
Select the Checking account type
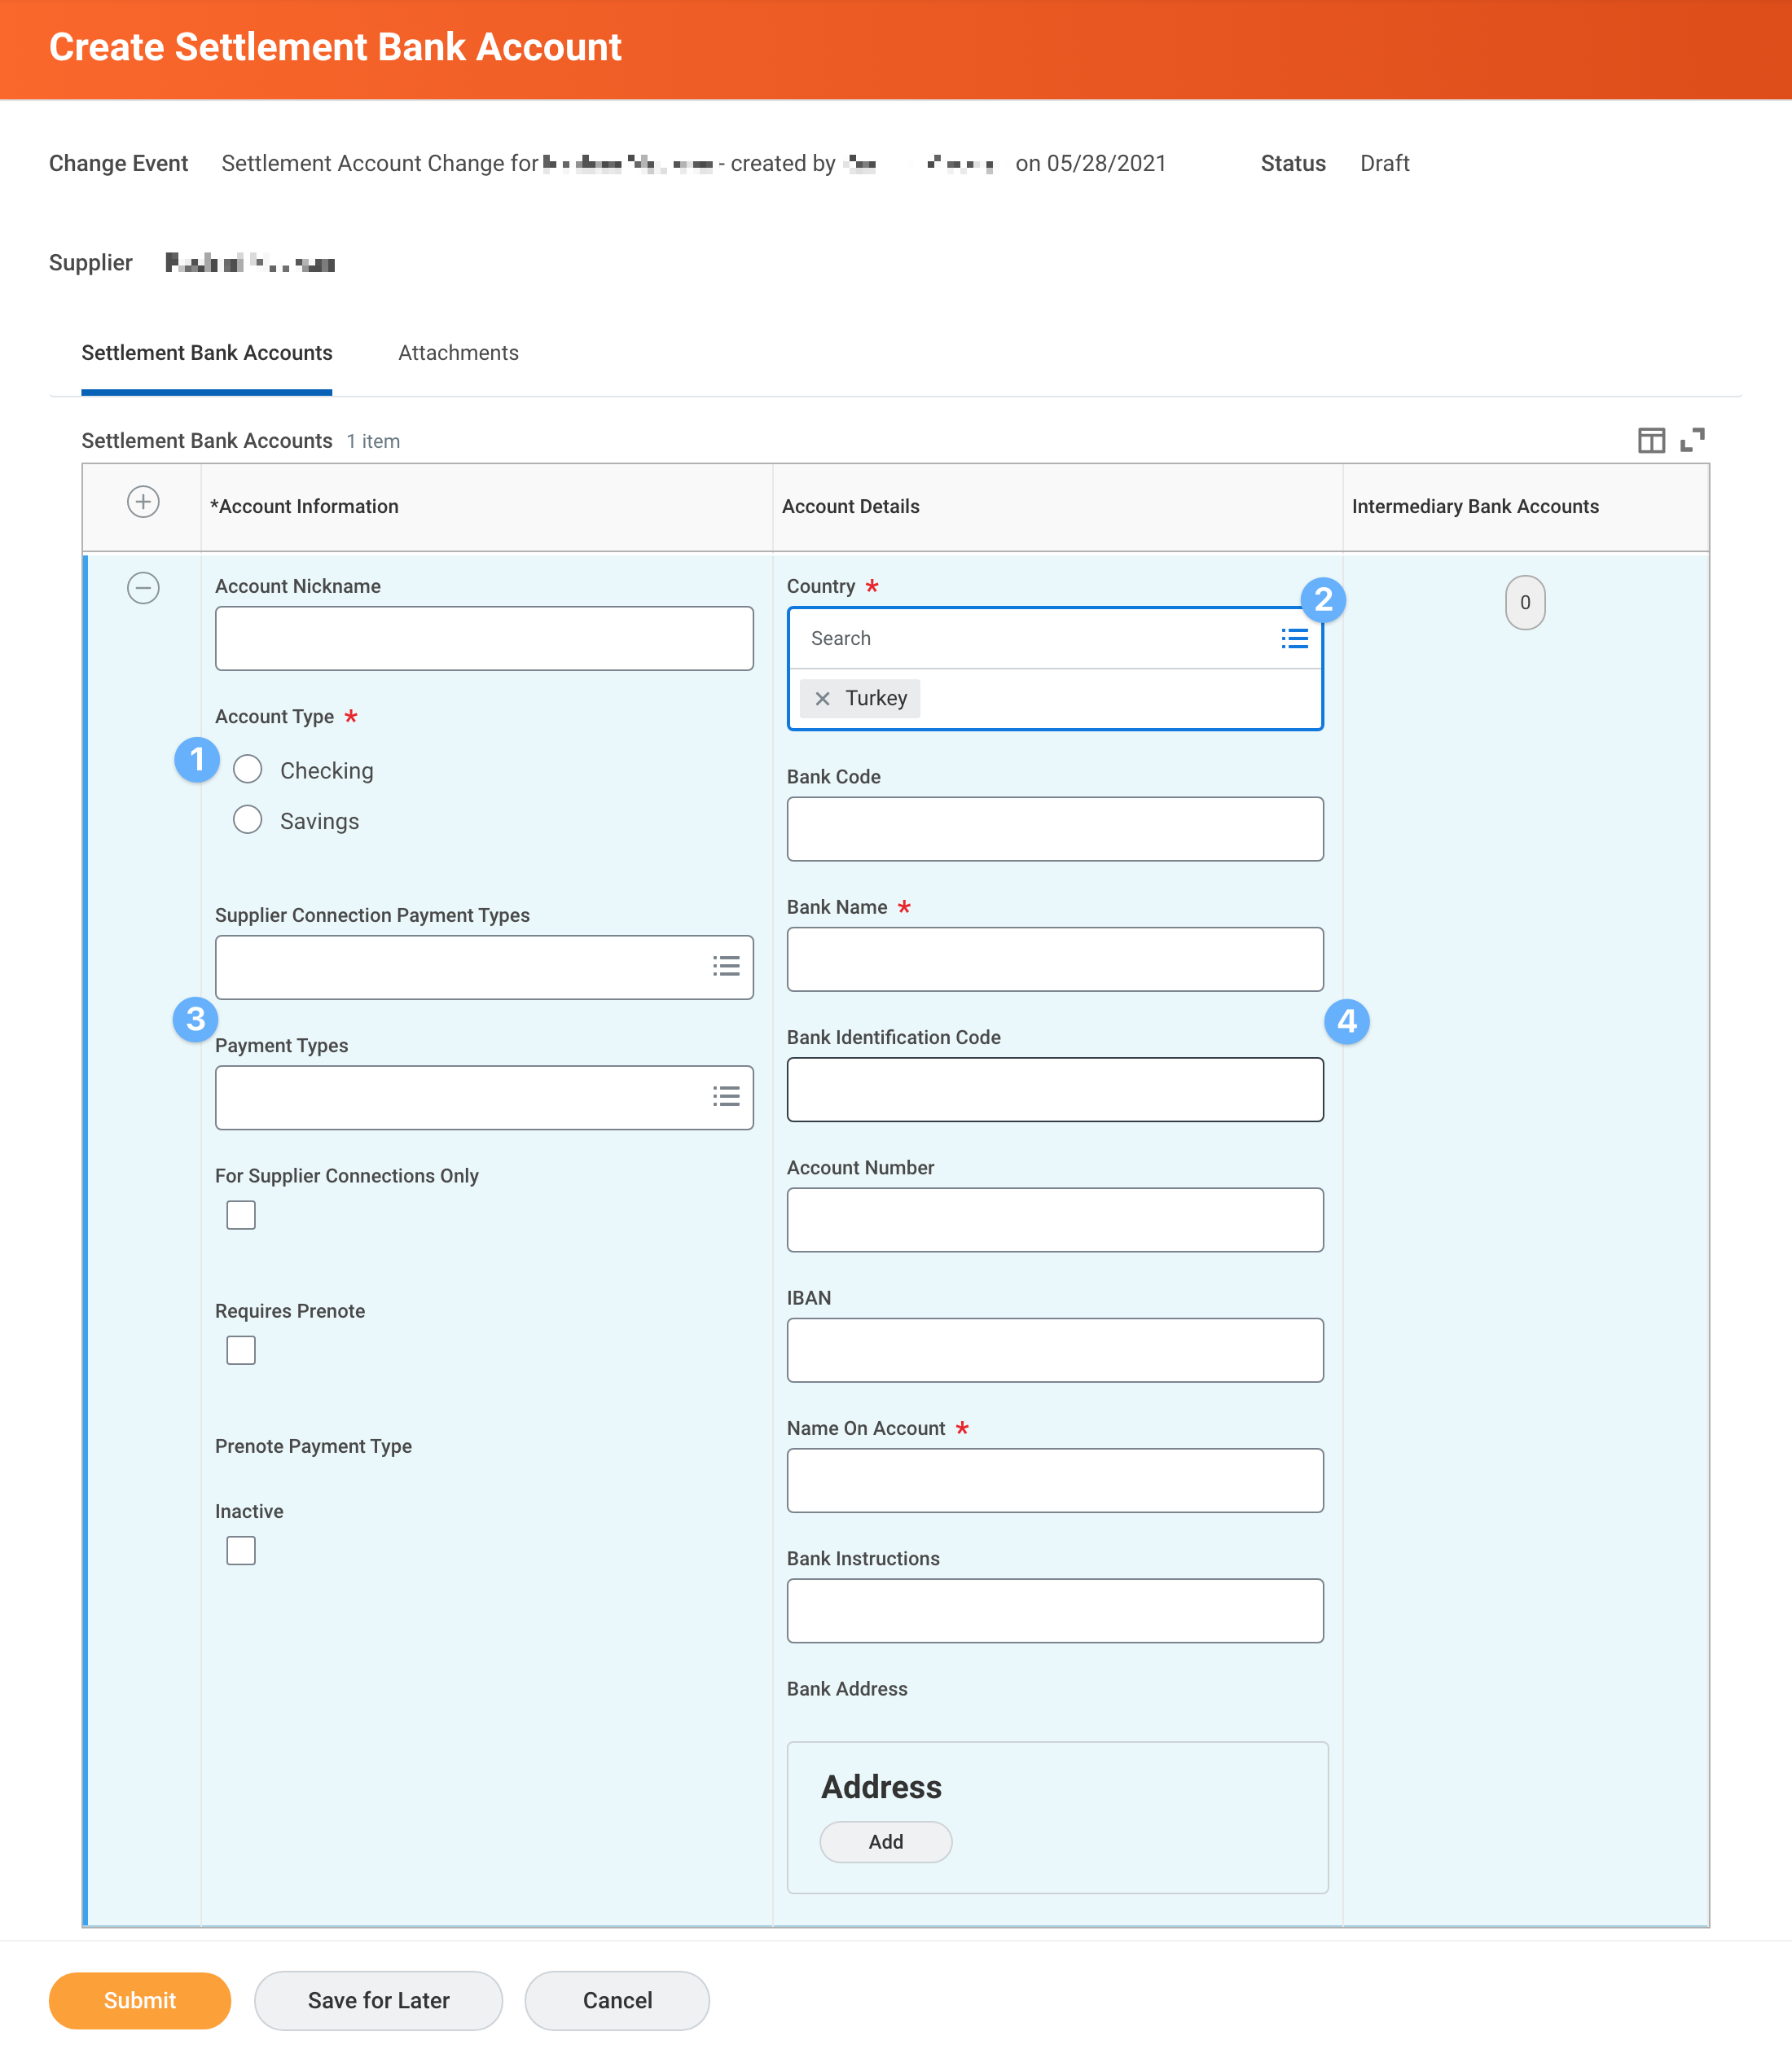click(248, 769)
